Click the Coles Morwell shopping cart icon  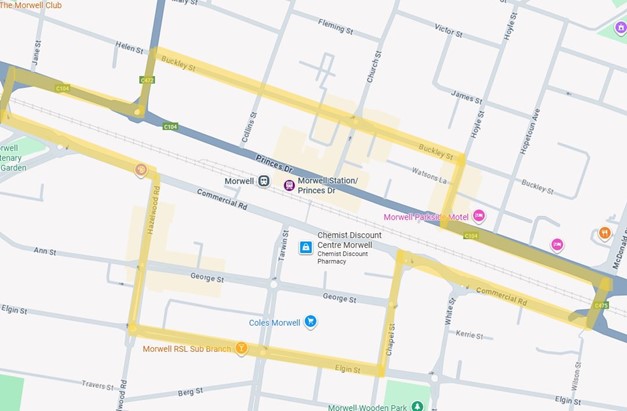click(x=310, y=321)
